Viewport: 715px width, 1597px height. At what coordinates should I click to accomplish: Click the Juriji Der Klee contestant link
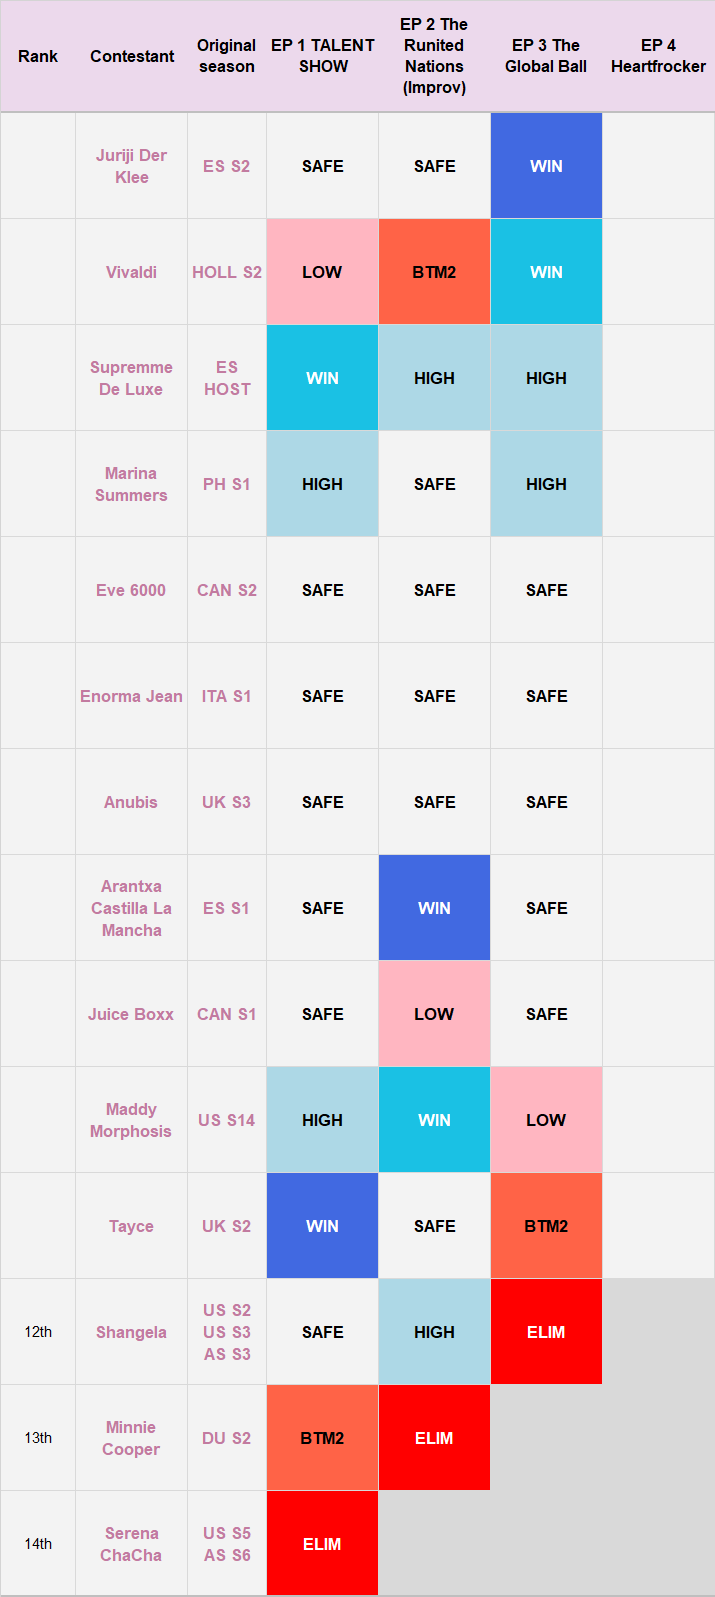pyautogui.click(x=131, y=166)
